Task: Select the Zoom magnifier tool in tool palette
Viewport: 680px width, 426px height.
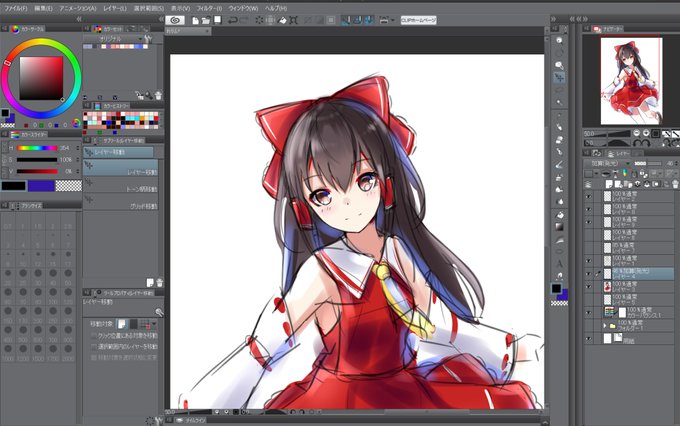Action: tap(559, 40)
